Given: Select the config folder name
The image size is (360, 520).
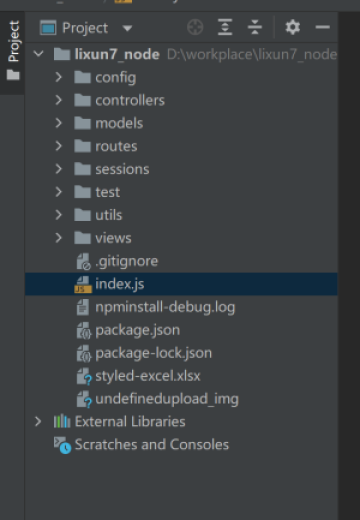Looking at the screenshot, I should (116, 78).
